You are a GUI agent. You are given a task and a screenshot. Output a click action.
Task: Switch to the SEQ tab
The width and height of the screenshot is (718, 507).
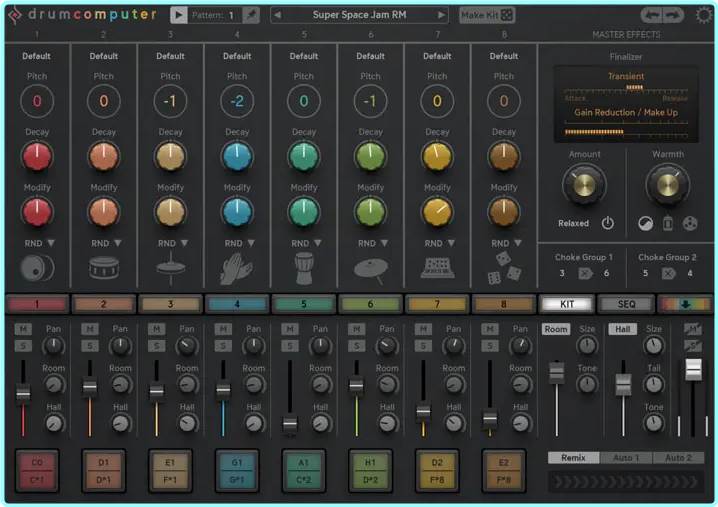coord(626,304)
